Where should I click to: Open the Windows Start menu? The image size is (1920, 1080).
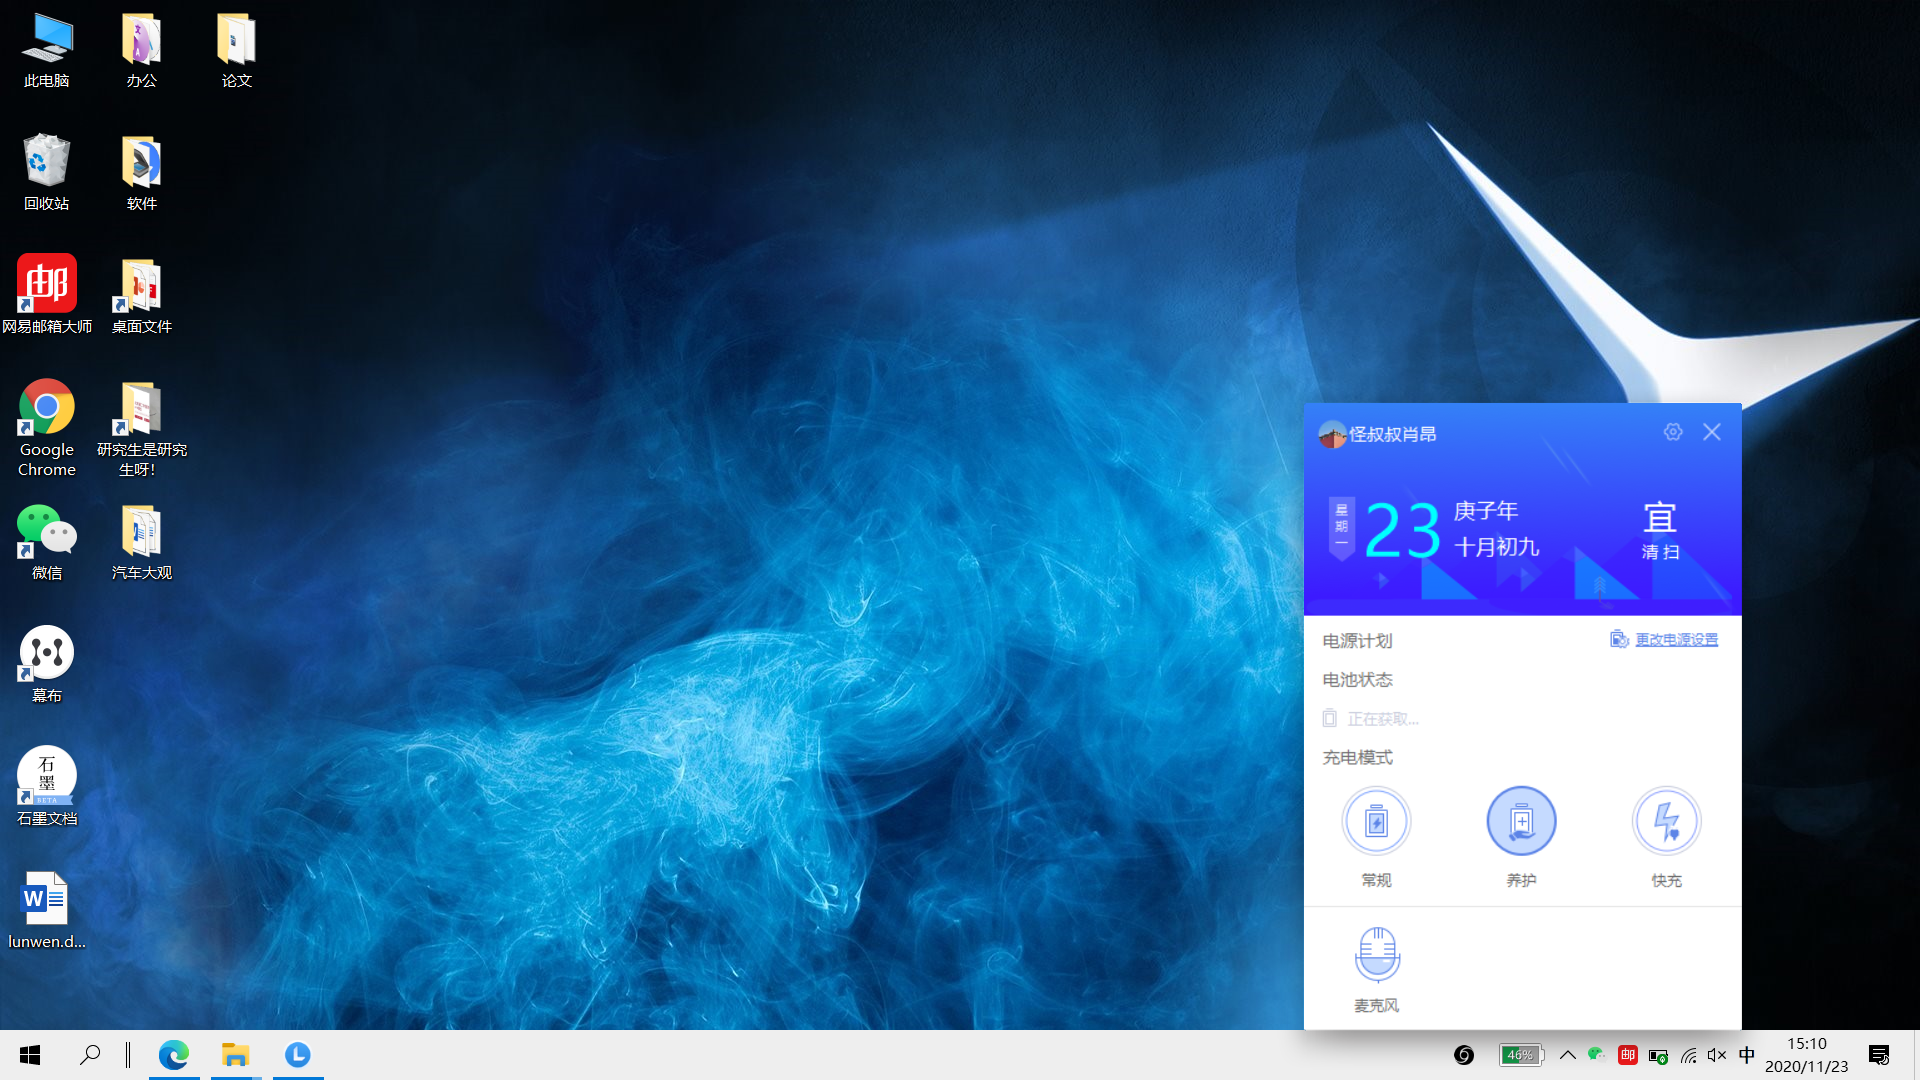[x=30, y=1055]
